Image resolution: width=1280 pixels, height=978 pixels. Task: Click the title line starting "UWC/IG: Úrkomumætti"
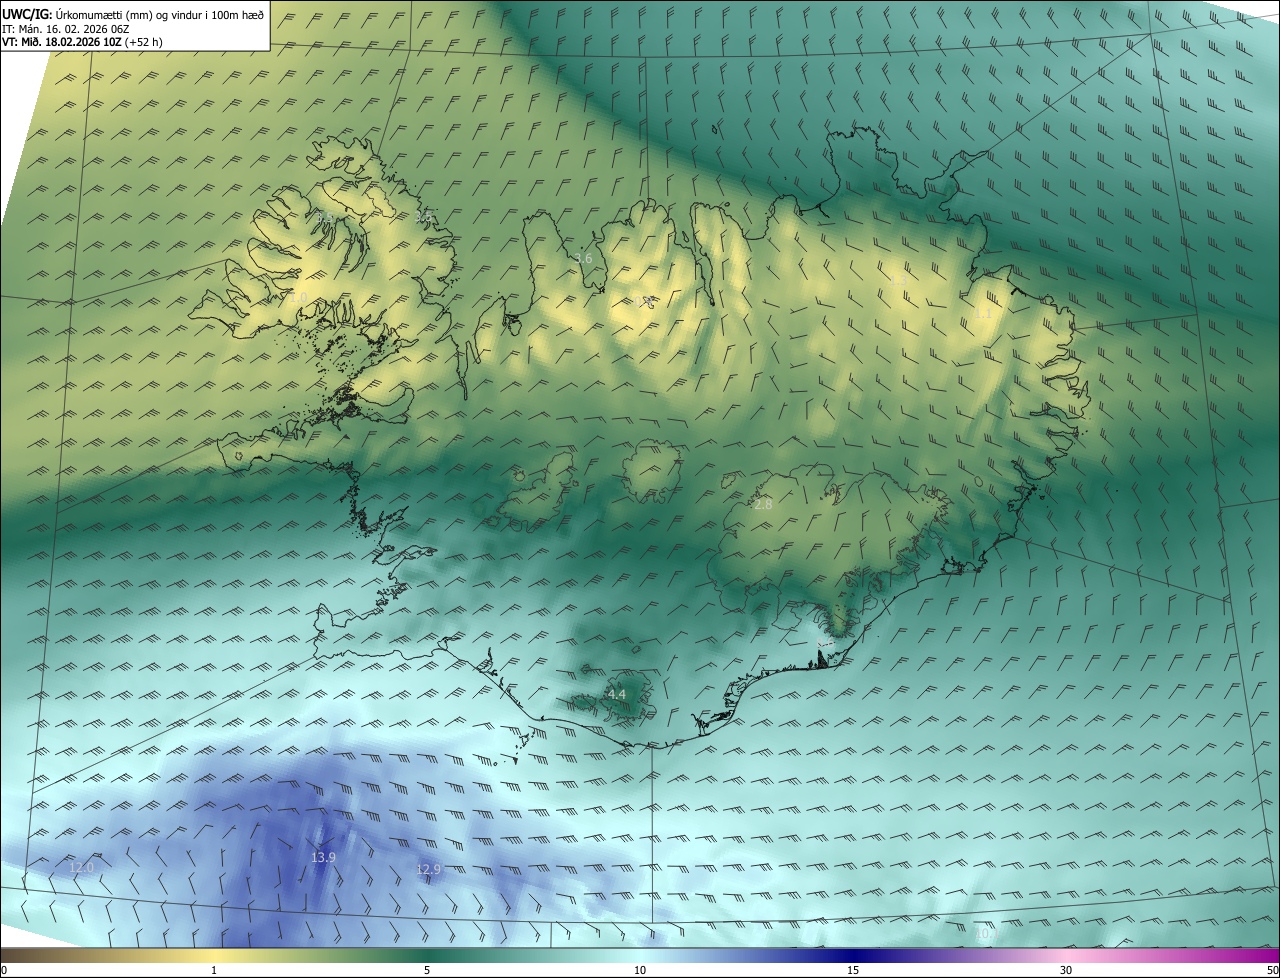click(x=133, y=14)
